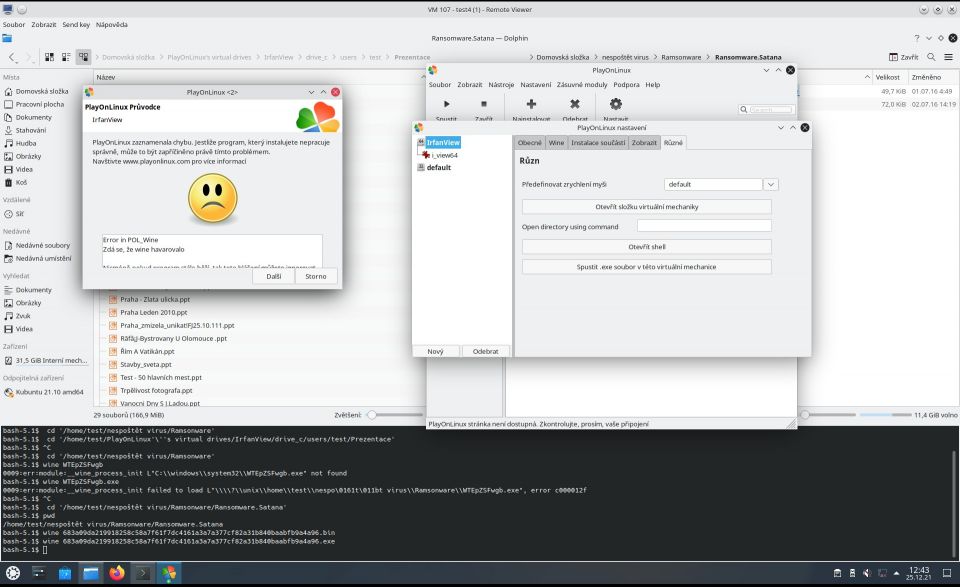Click Otevřít shell button
Image resolution: width=960 pixels, height=587 pixels.
pyautogui.click(x=647, y=247)
